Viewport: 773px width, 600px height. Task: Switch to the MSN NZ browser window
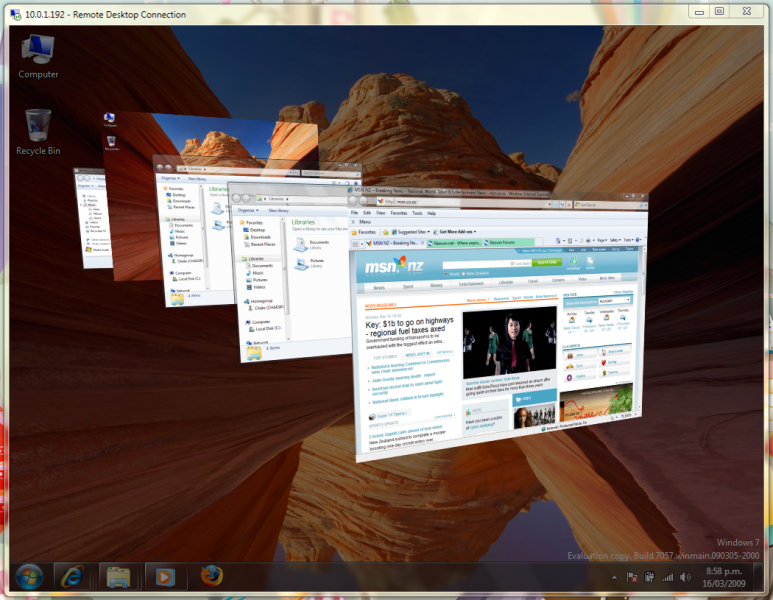[500, 330]
